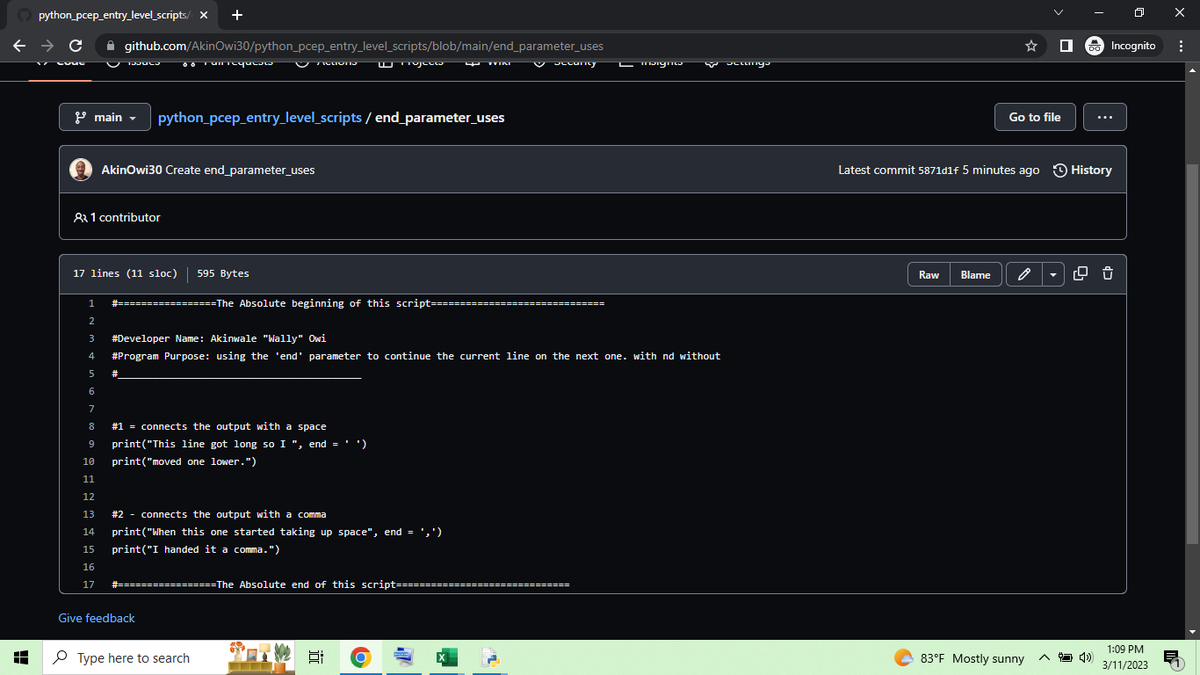Screen dimensions: 1200x675
Task: Delete end_parameter_uses using the trash icon
Action: [1106, 273]
